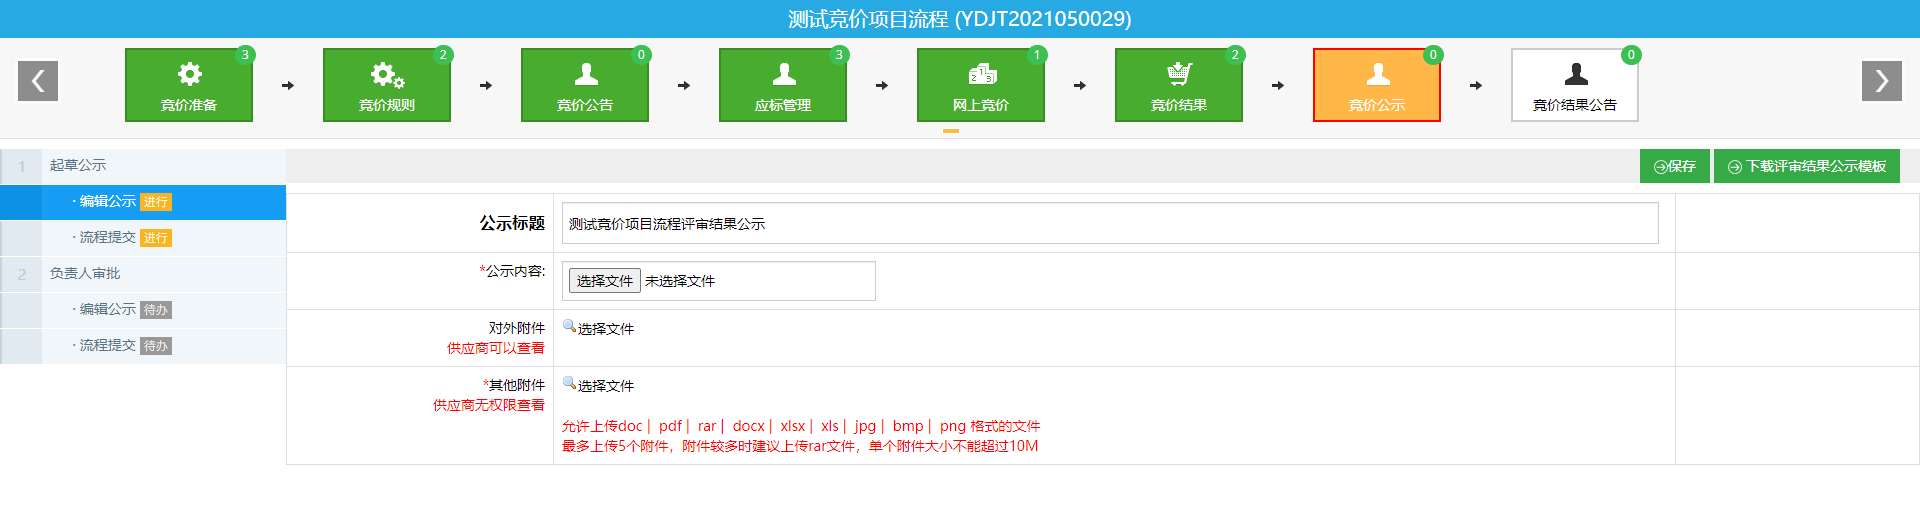1920x511 pixels.
Task: Click the 最多上传5个附件 size limit hint
Action: (x=800, y=446)
